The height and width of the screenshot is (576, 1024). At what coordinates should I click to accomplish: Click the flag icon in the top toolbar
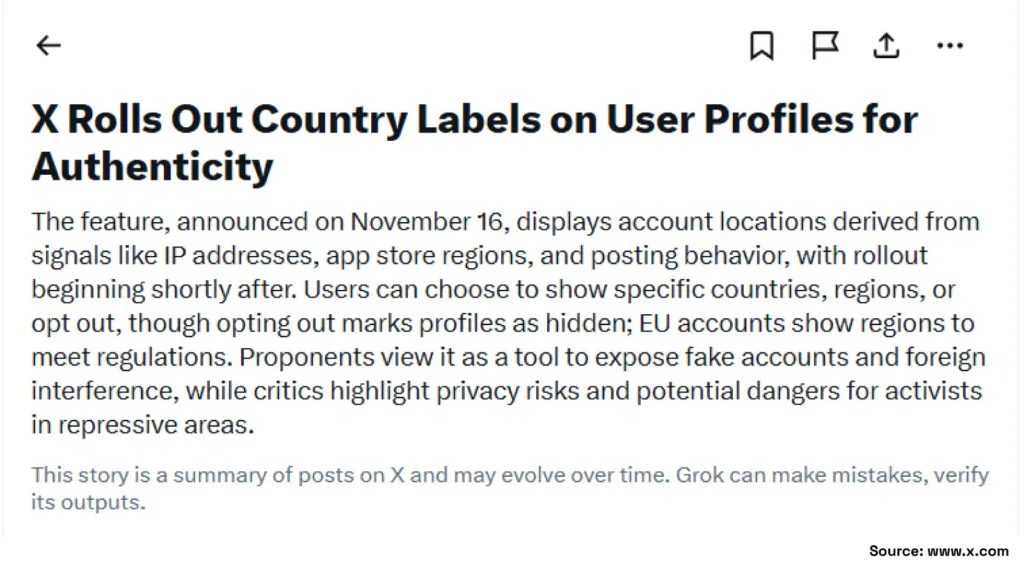(x=825, y=45)
